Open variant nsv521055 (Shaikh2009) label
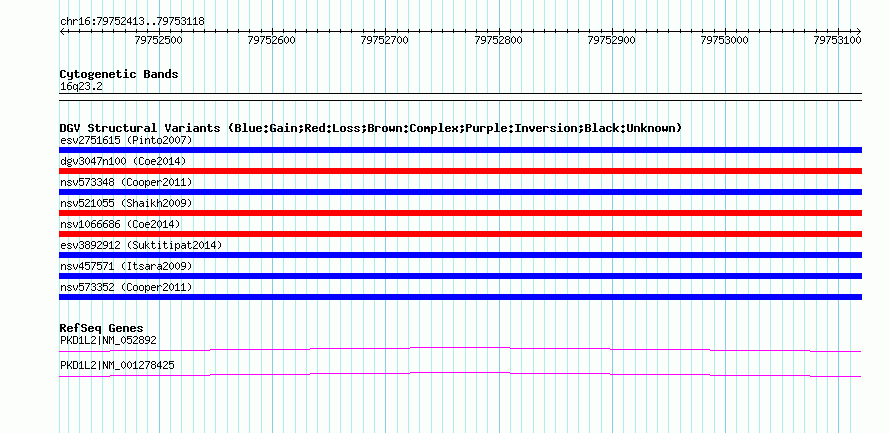 (x=126, y=203)
